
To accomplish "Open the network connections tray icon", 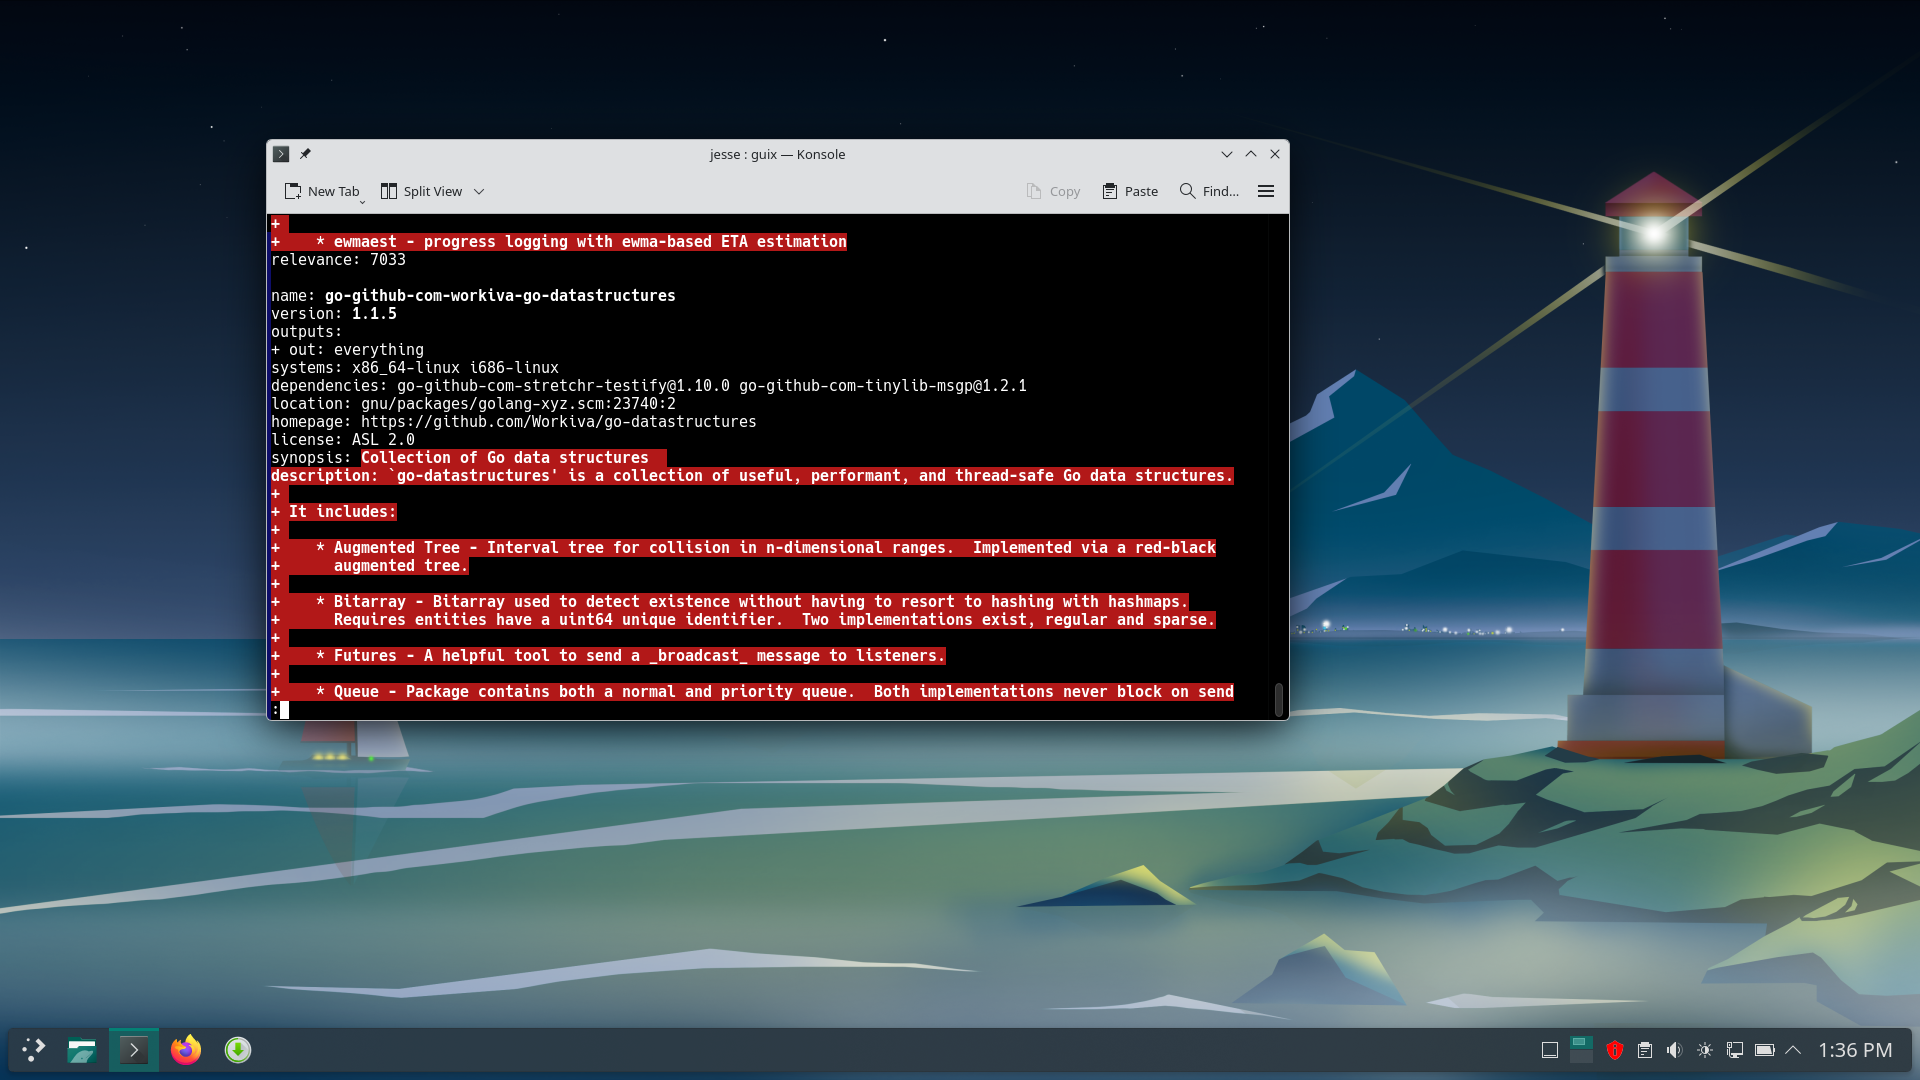I will 1735,1050.
